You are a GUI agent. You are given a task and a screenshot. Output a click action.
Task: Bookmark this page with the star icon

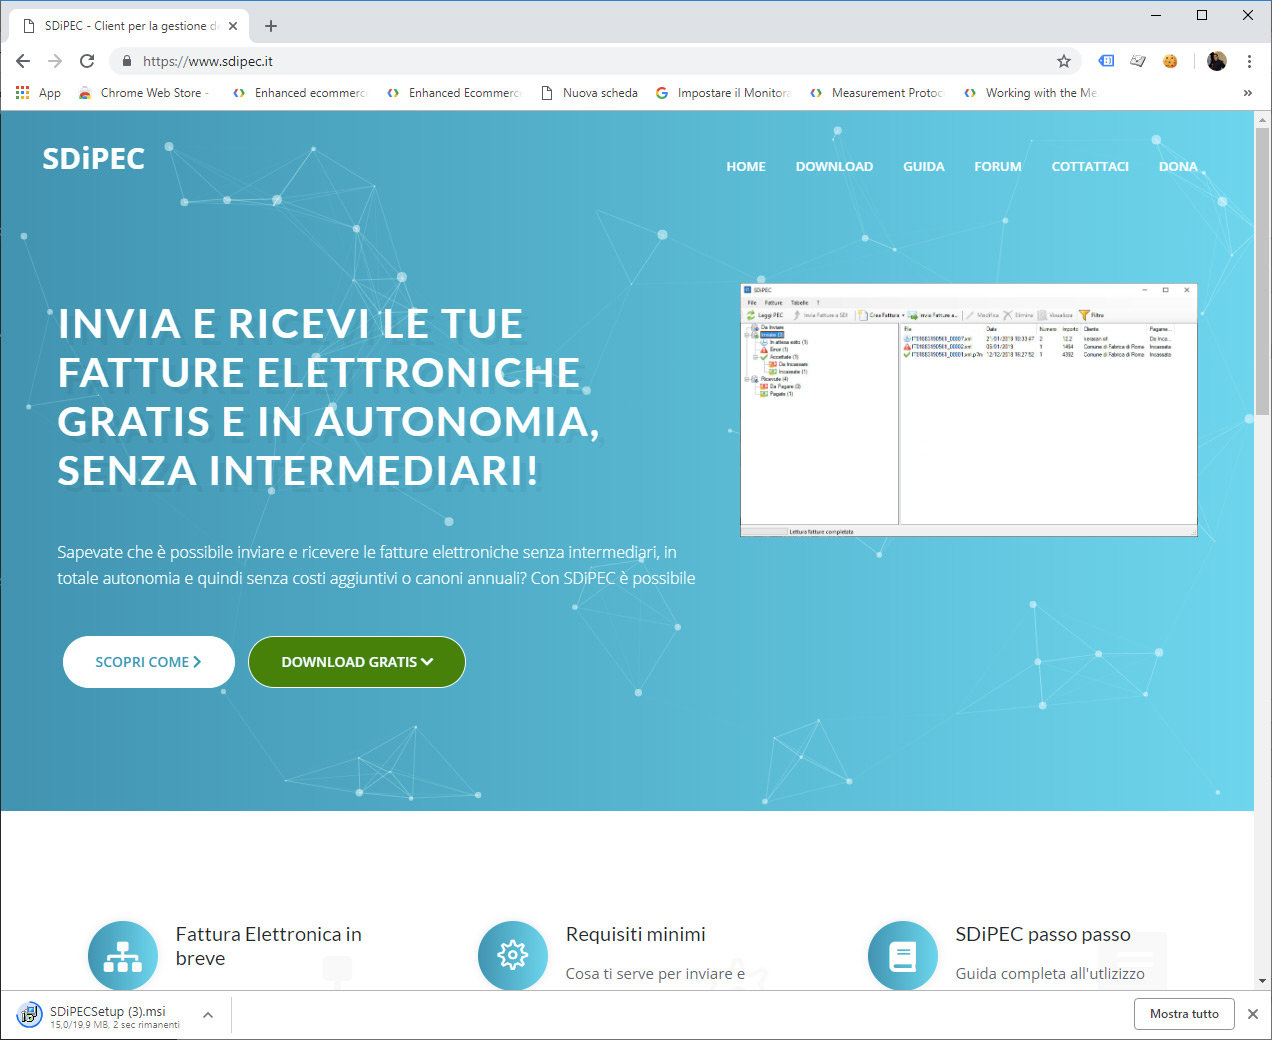click(x=1064, y=61)
